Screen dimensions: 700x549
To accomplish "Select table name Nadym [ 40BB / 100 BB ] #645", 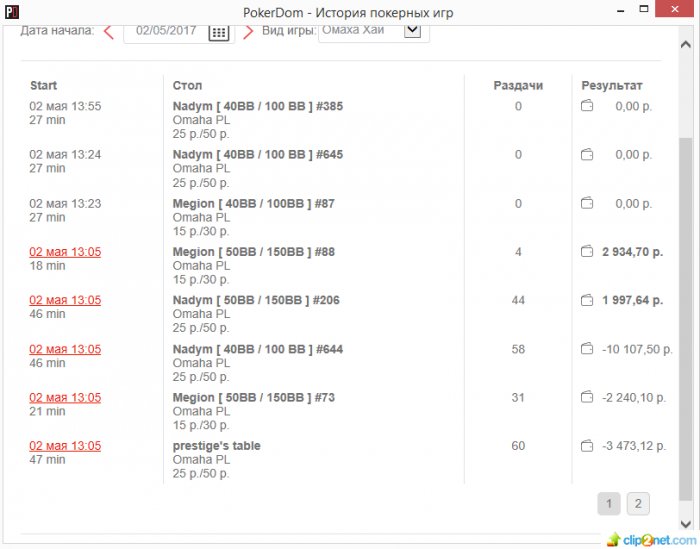I will click(258, 155).
